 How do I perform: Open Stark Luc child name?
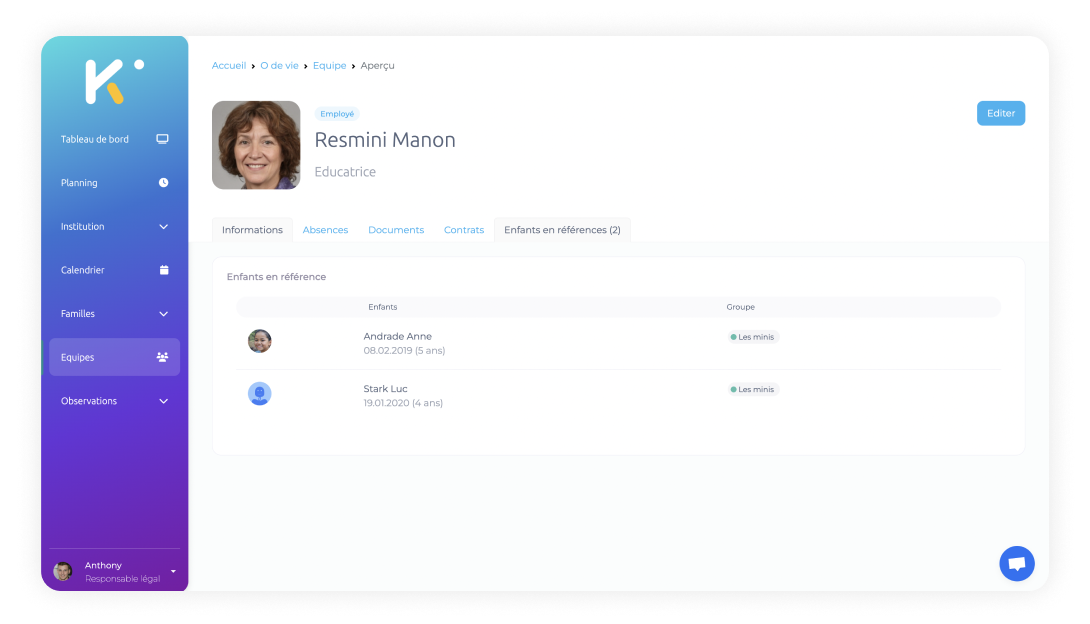click(385, 389)
